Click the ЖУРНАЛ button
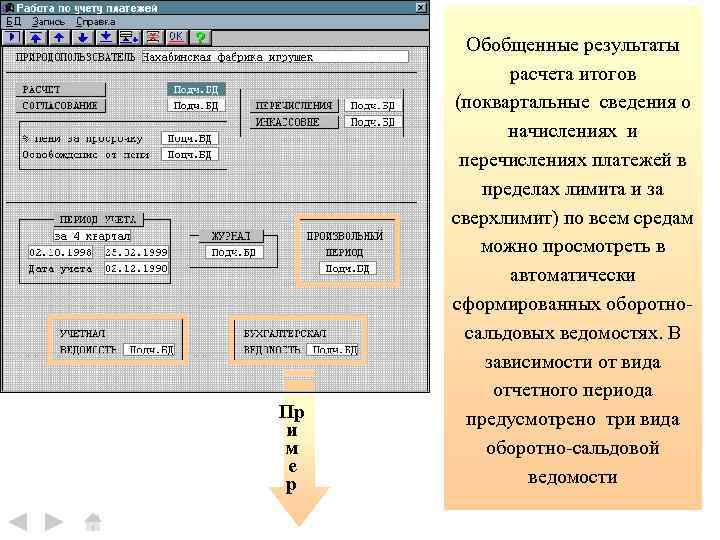The image size is (720, 540). point(231,236)
